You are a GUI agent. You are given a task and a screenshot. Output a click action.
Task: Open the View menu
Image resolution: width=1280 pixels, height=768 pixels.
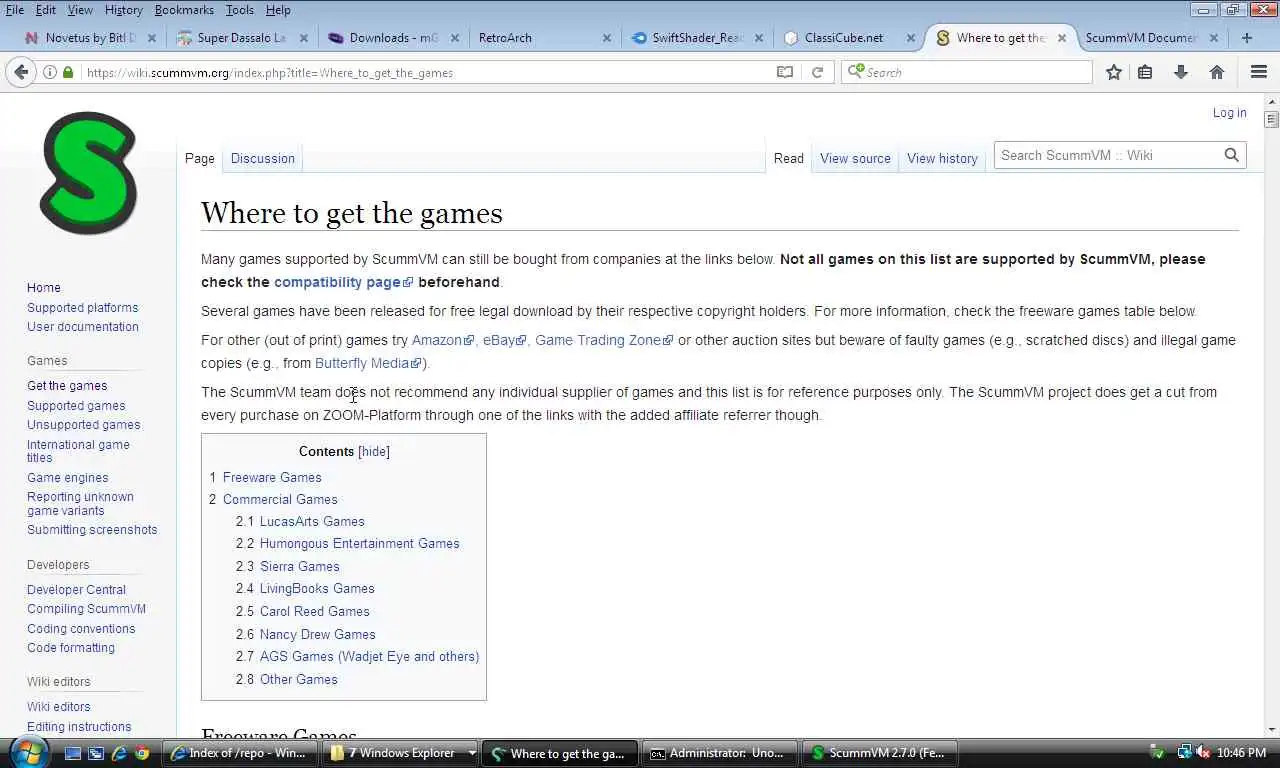80,10
